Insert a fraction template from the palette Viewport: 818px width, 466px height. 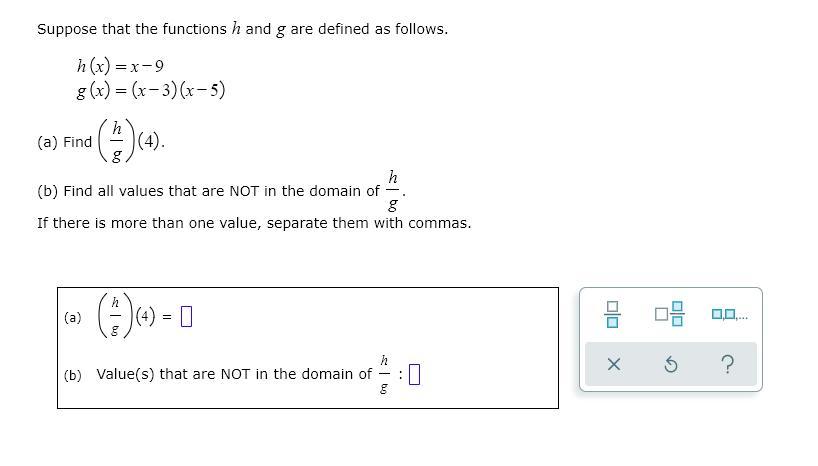point(612,314)
